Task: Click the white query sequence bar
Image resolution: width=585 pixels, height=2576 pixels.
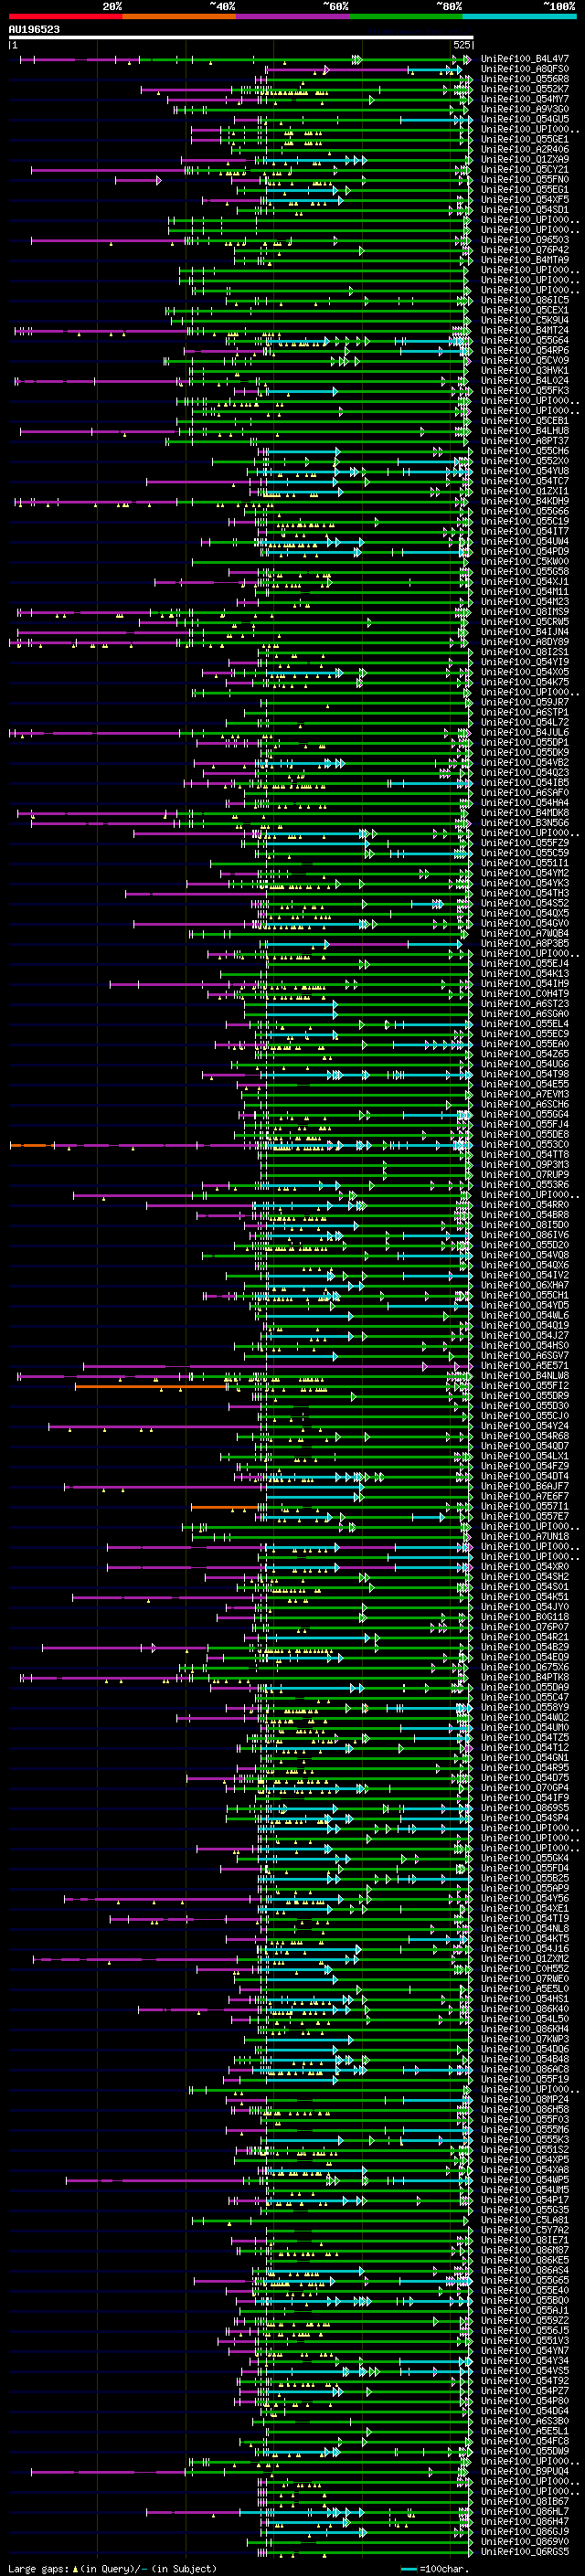Action: [241, 38]
